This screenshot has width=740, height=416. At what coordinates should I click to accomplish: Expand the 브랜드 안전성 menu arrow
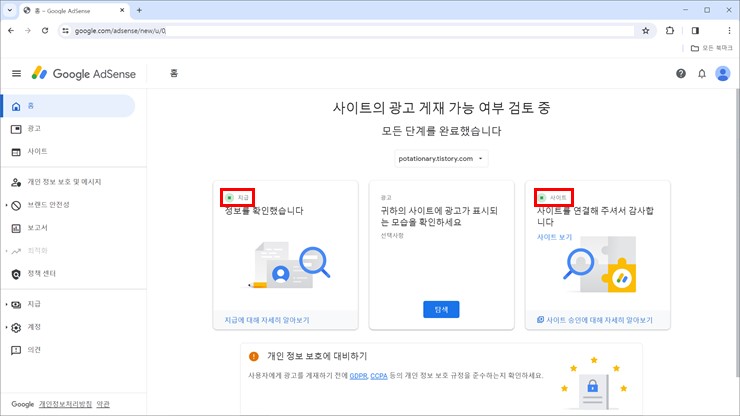pyautogui.click(x=6, y=205)
